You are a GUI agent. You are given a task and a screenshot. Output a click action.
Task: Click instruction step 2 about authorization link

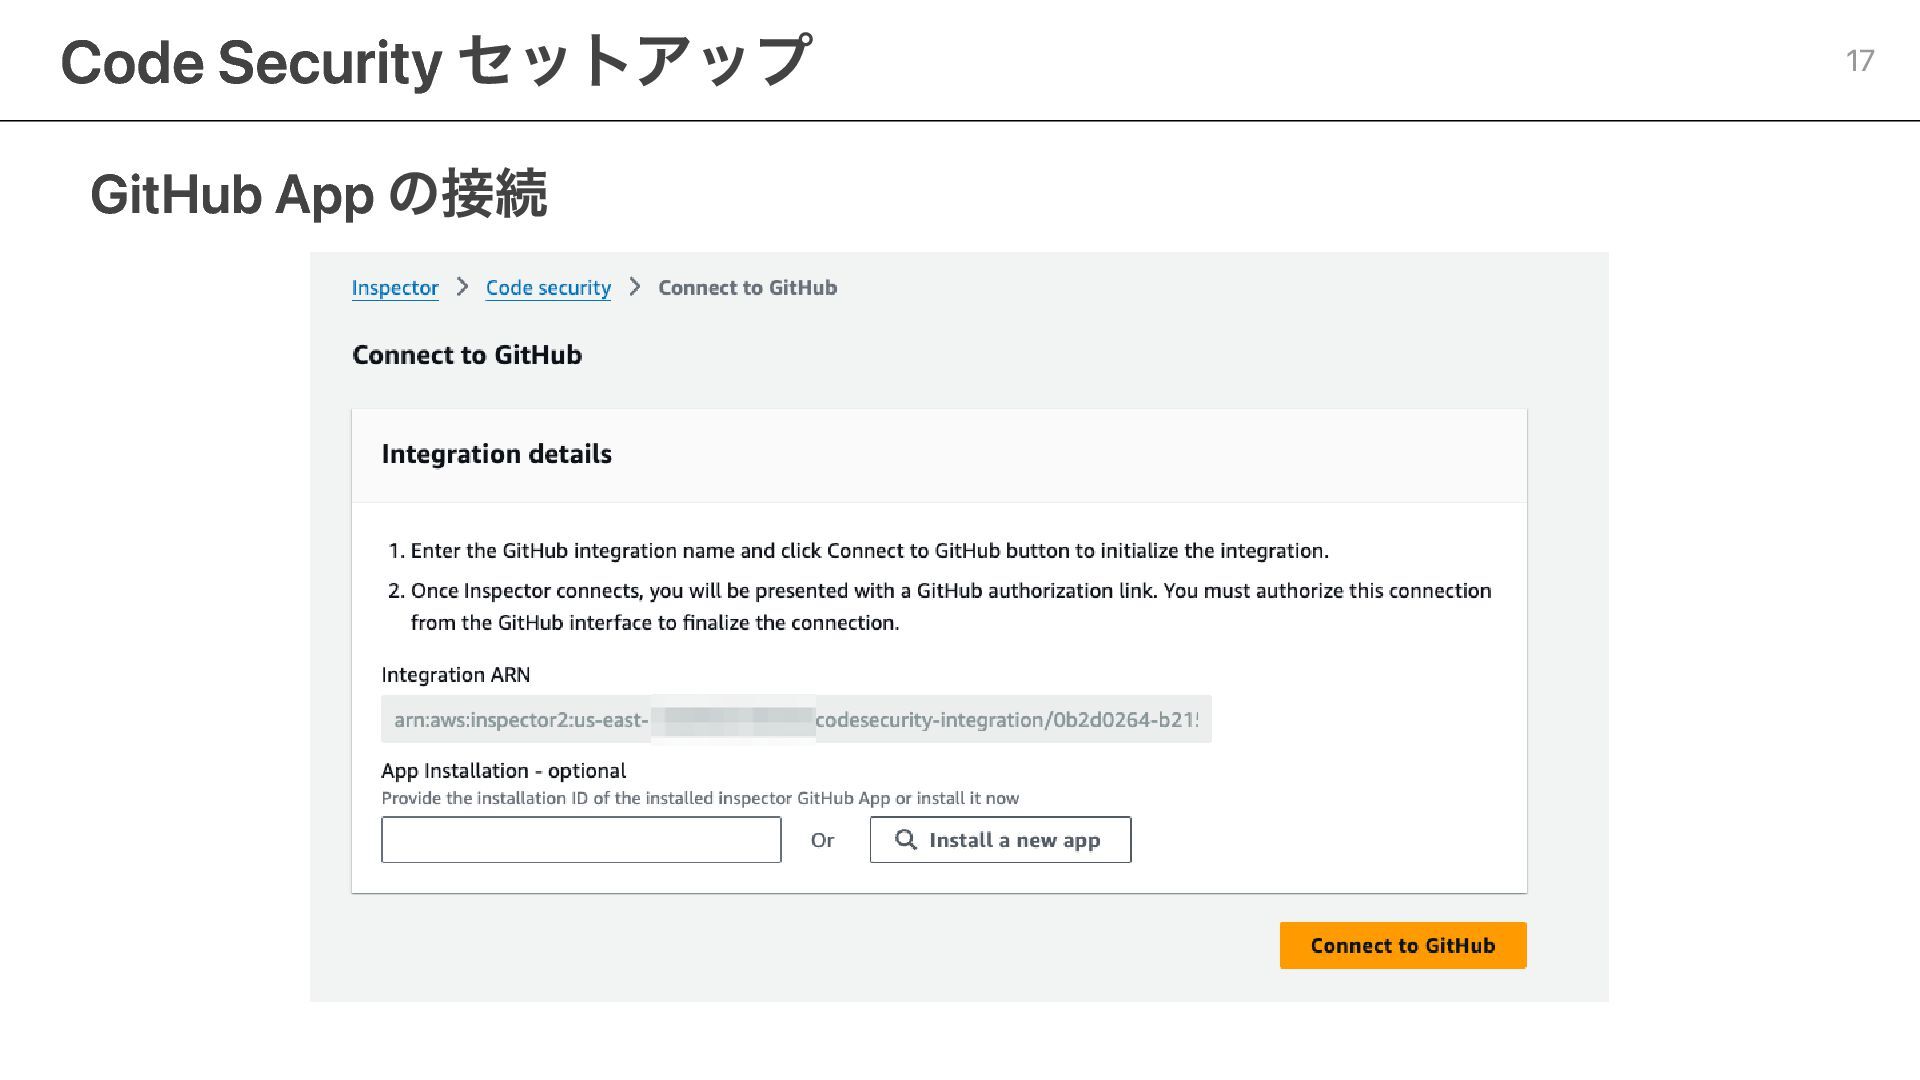(x=939, y=606)
